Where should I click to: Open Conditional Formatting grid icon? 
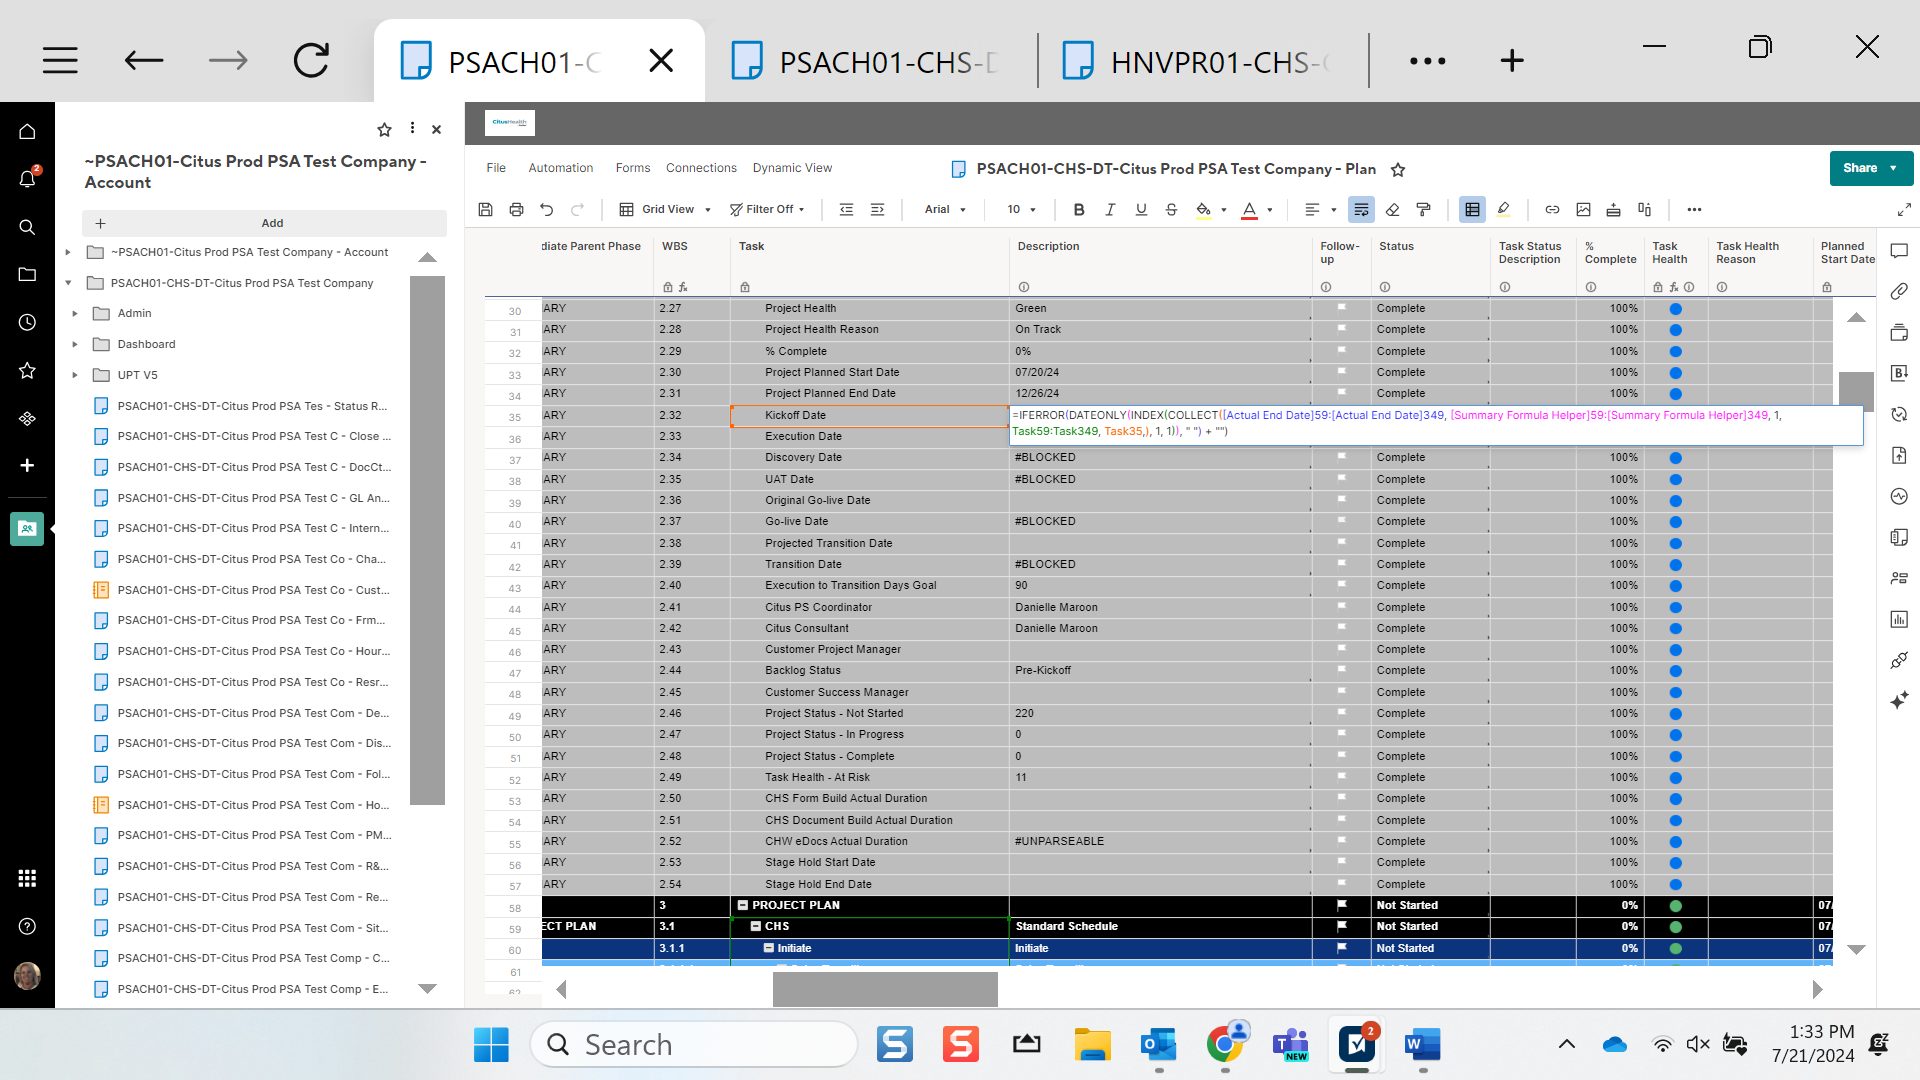click(x=1472, y=210)
